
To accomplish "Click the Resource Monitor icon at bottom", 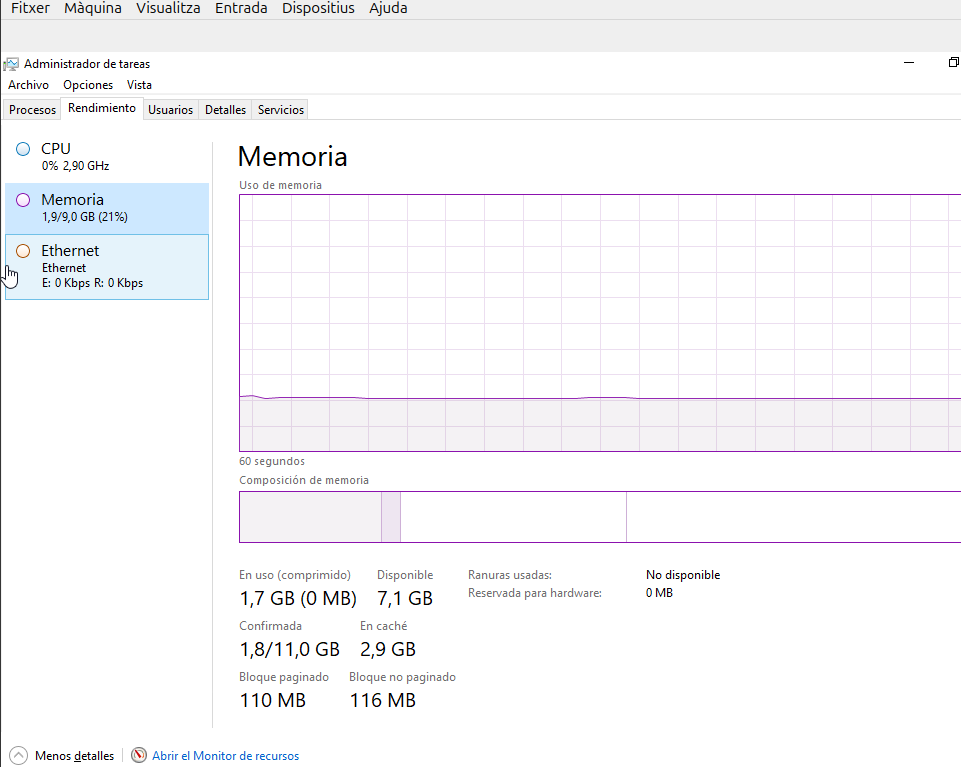I will pos(139,756).
